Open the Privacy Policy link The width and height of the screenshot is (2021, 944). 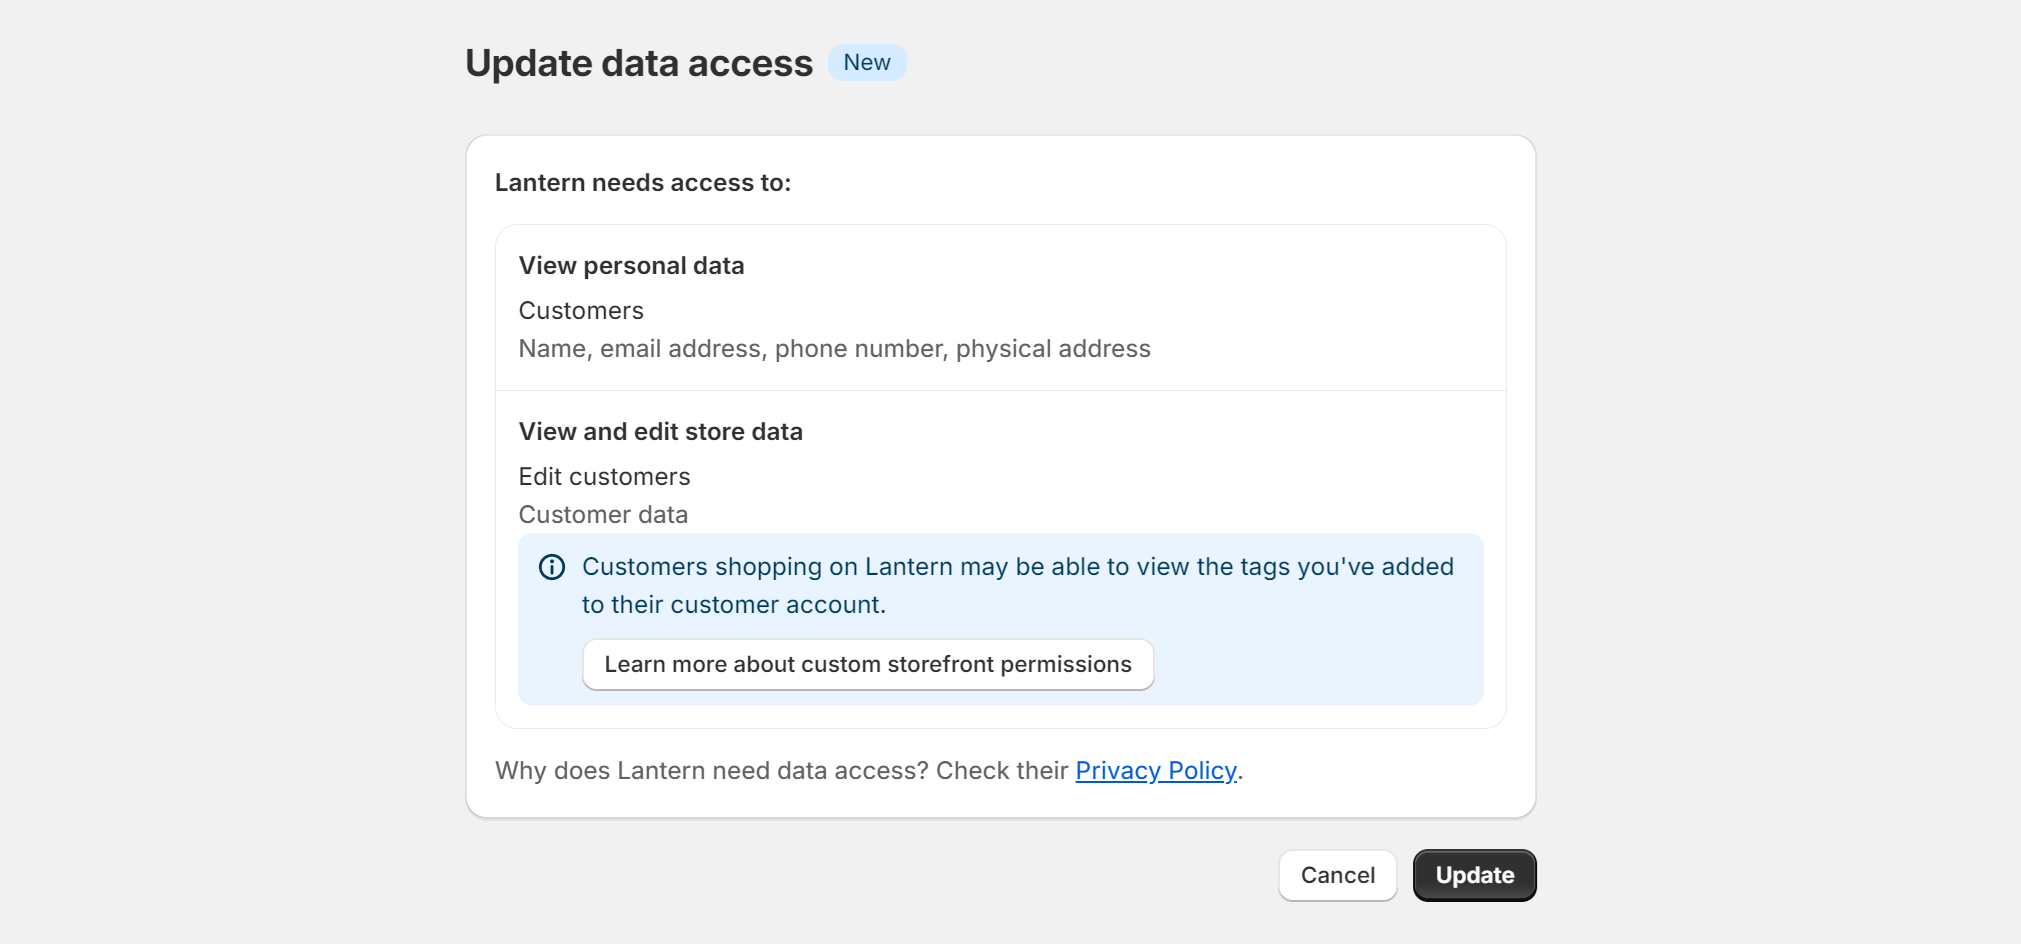[1156, 771]
